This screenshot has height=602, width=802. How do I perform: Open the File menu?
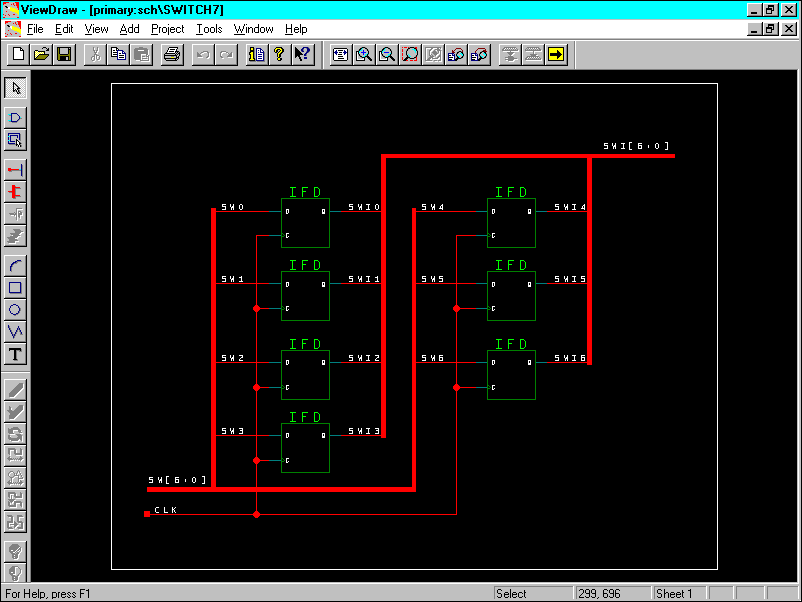pos(35,29)
